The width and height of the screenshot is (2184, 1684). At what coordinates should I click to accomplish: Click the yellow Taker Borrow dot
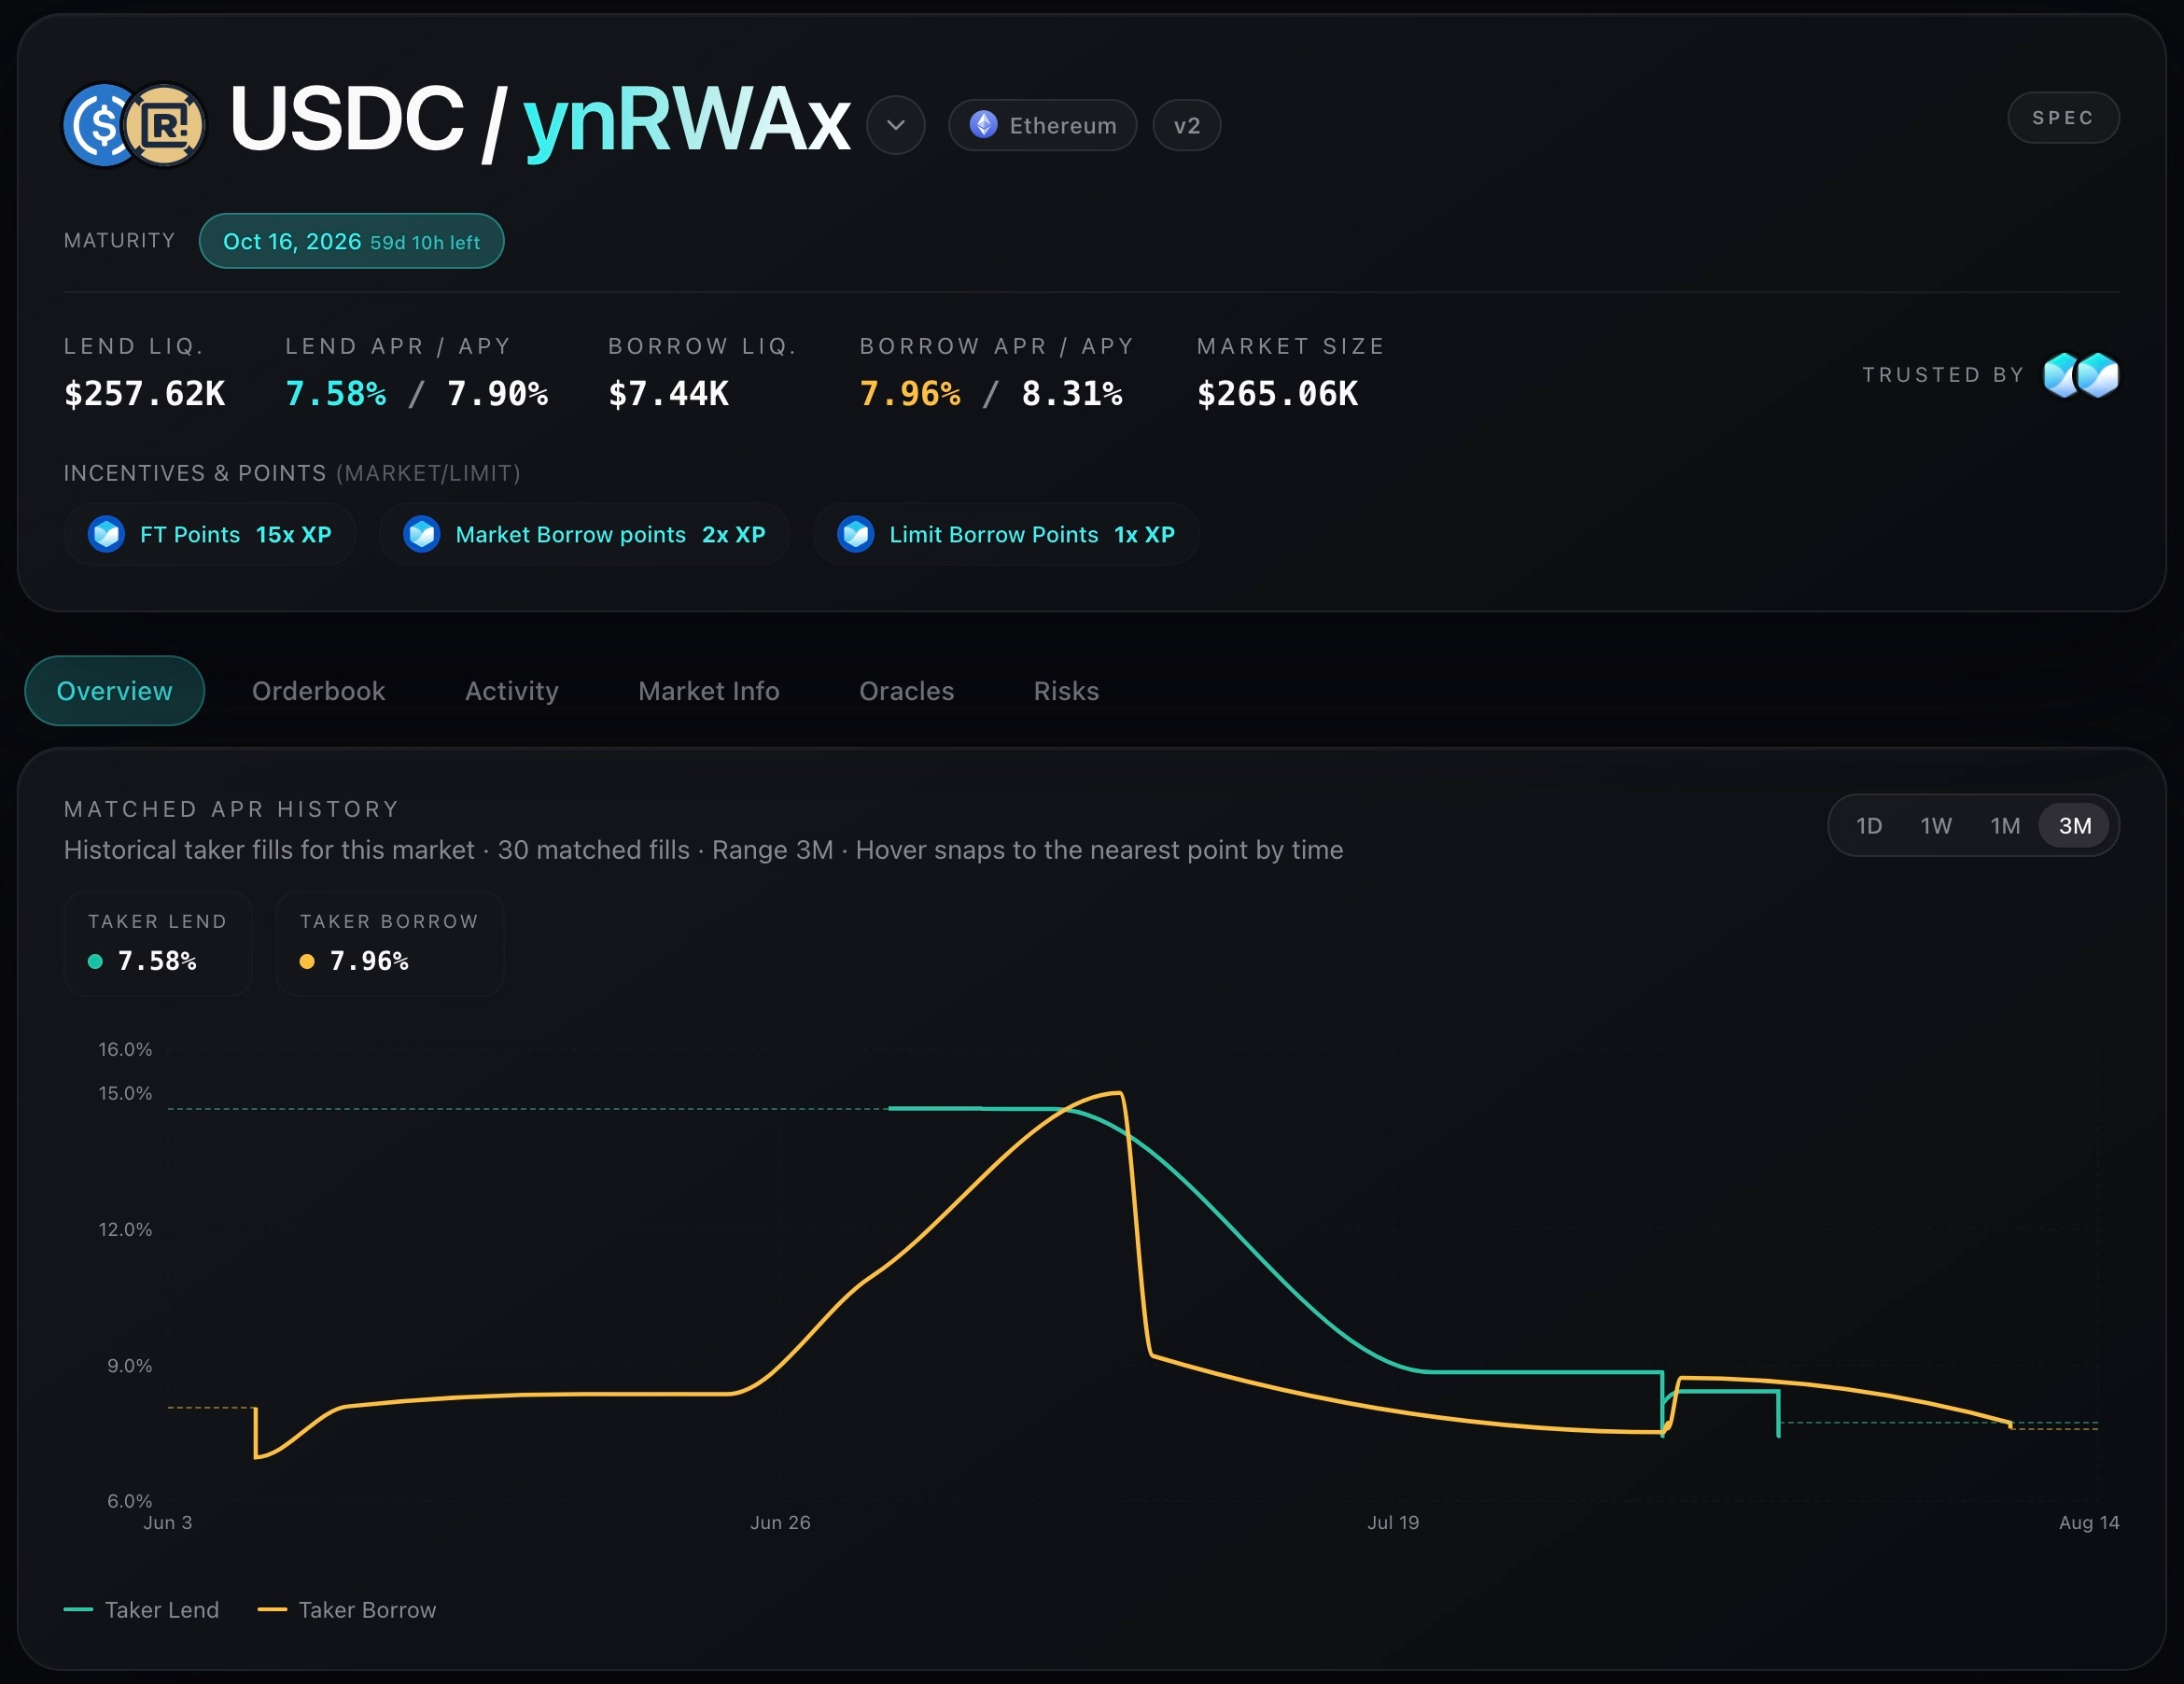coord(307,961)
